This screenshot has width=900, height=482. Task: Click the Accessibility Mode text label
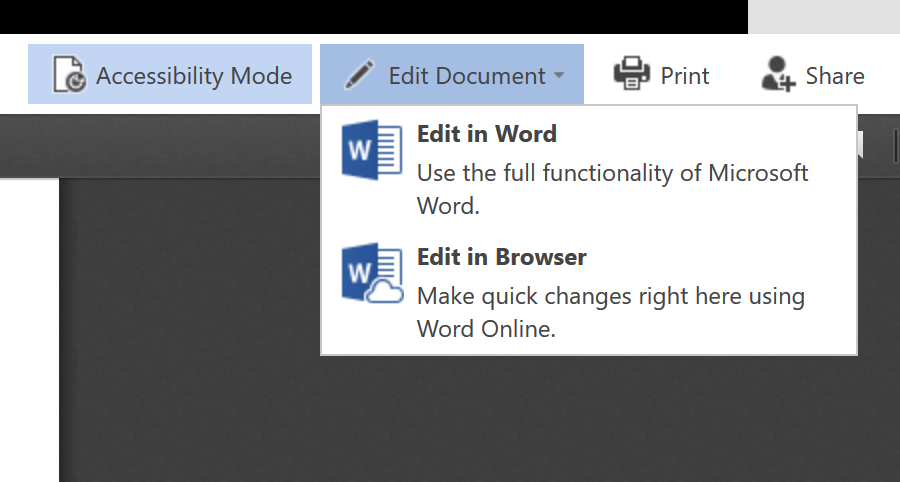tap(194, 76)
